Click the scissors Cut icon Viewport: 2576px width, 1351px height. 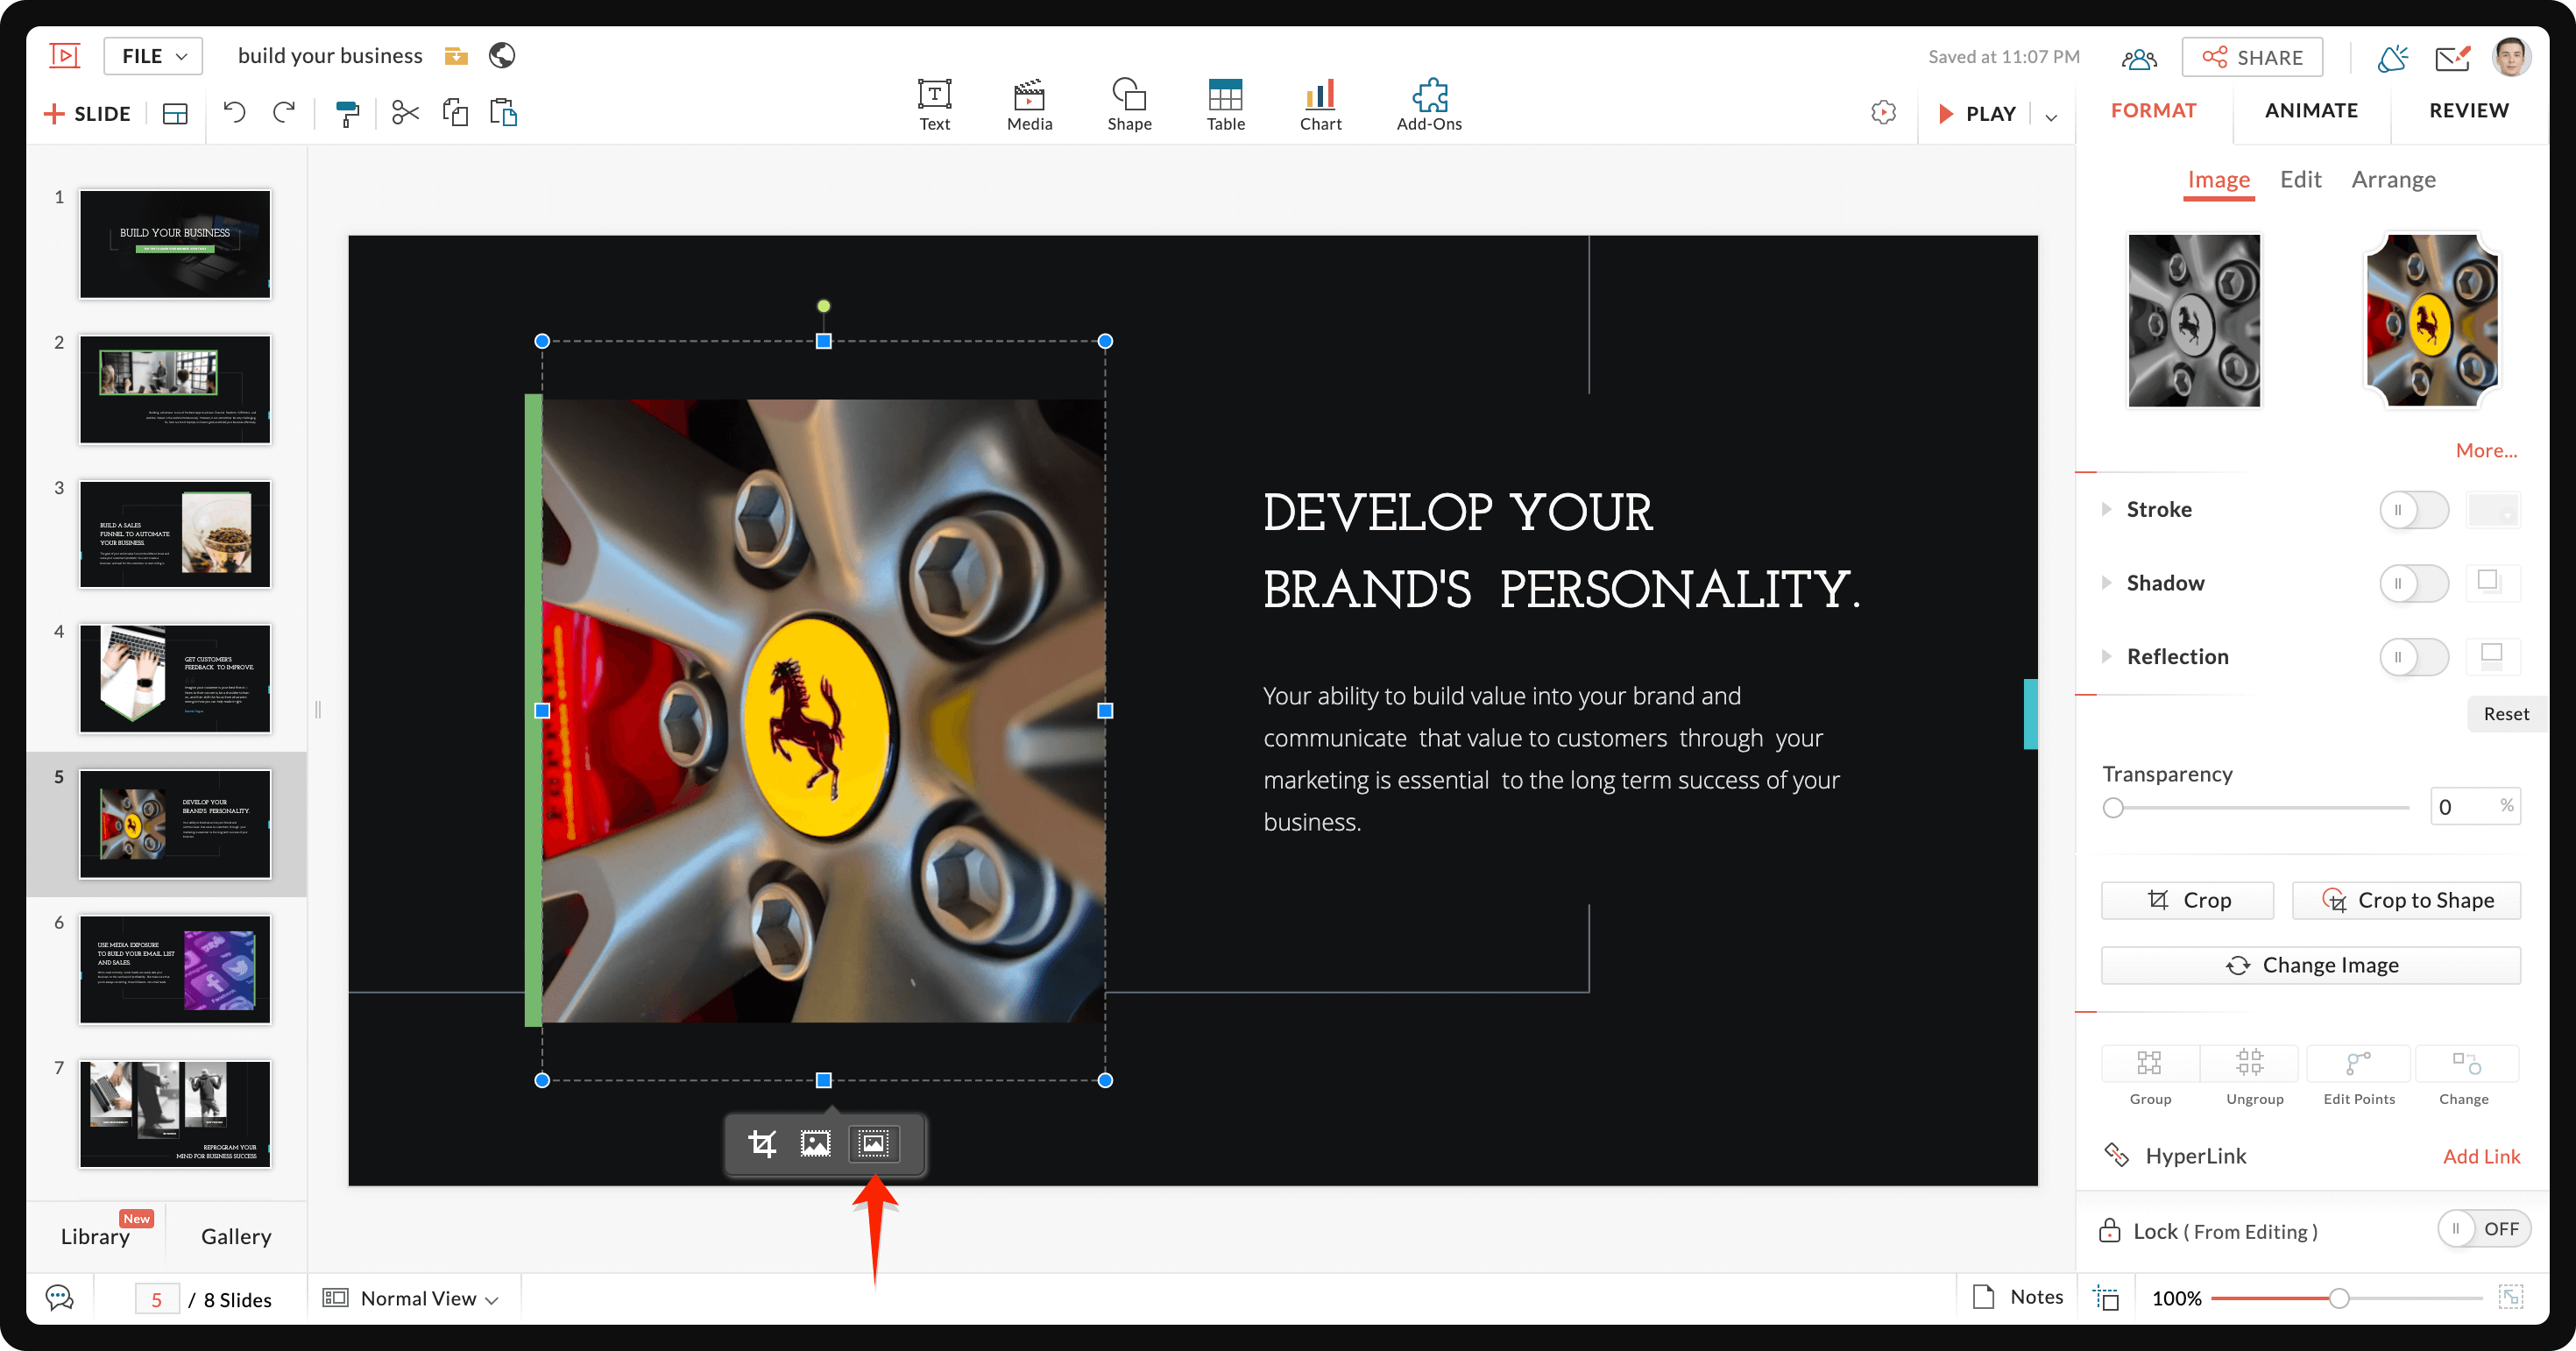404,112
